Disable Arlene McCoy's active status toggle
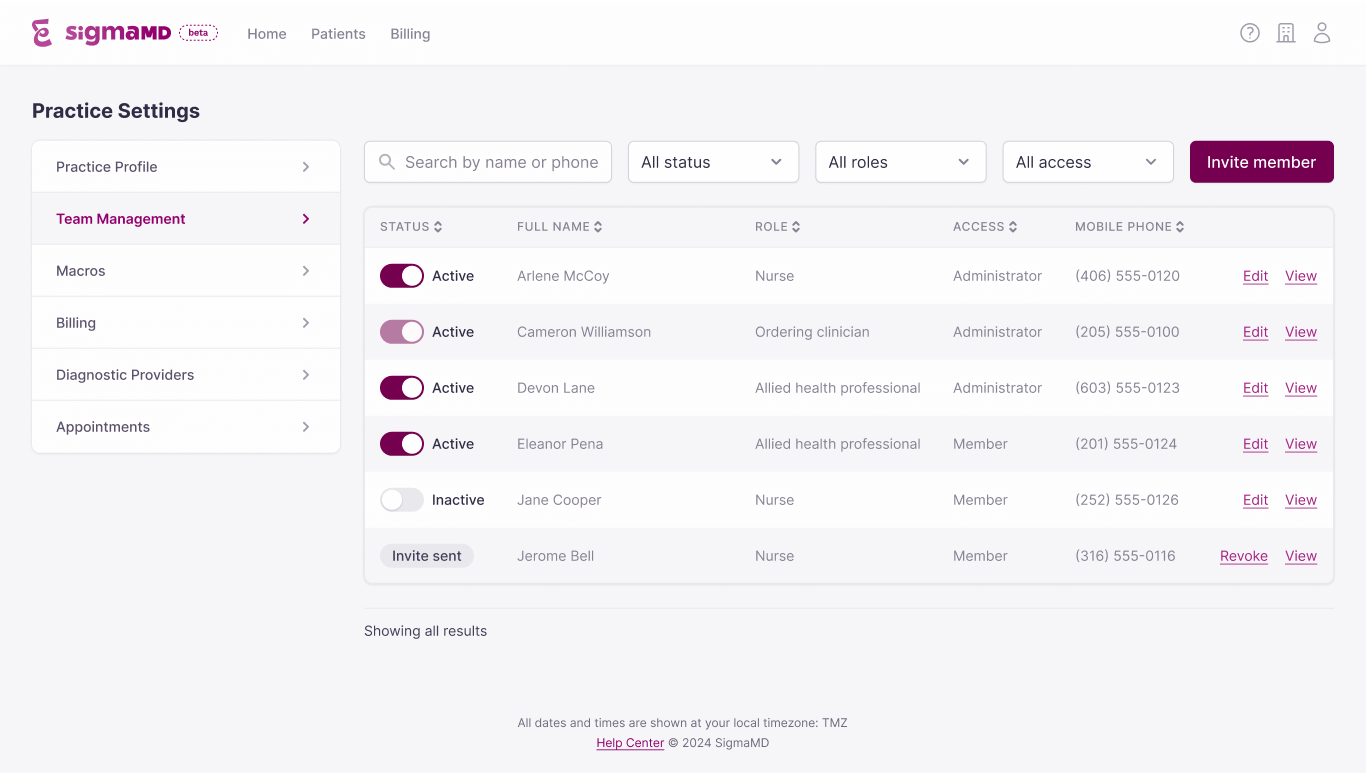Screen dimensions: 1366x773 [x=401, y=275]
